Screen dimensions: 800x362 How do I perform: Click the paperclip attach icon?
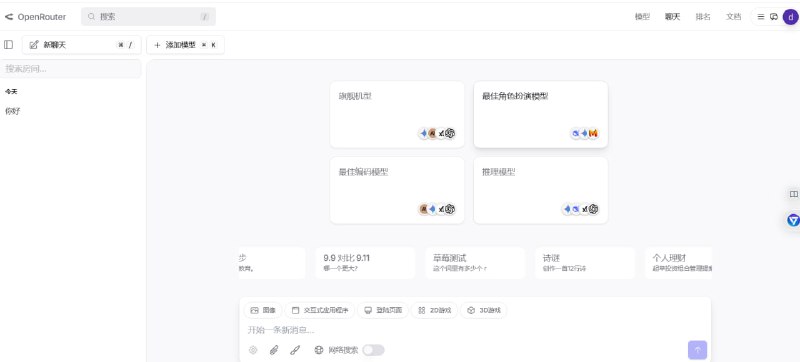(x=274, y=350)
